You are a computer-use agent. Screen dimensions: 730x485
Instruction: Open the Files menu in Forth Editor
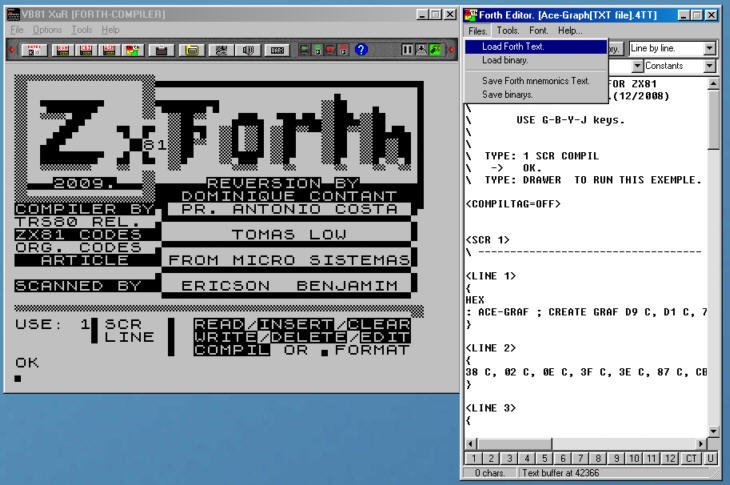pos(477,31)
